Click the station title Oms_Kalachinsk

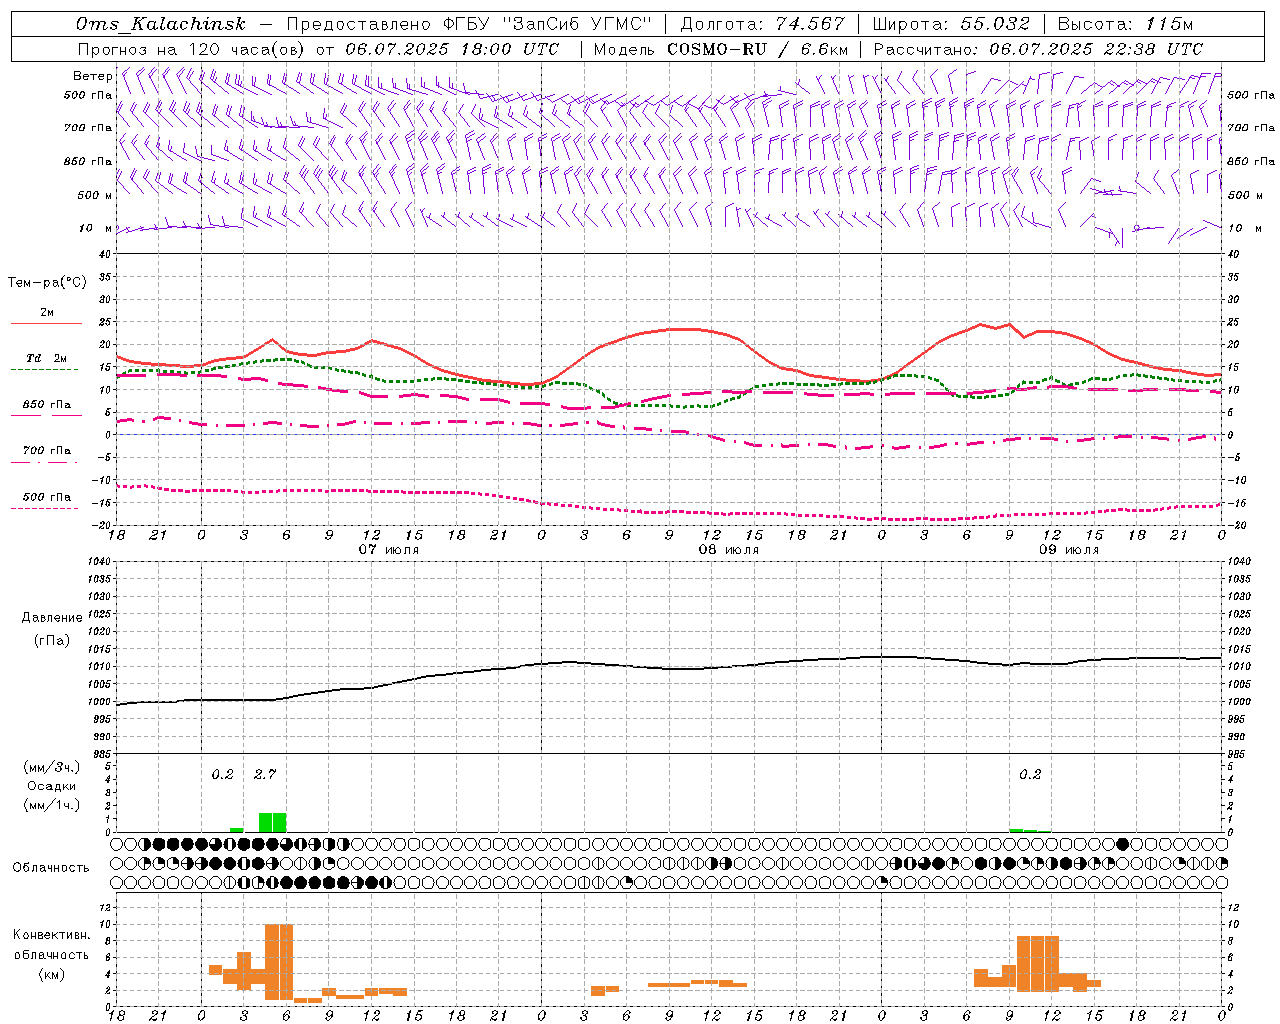[161, 24]
